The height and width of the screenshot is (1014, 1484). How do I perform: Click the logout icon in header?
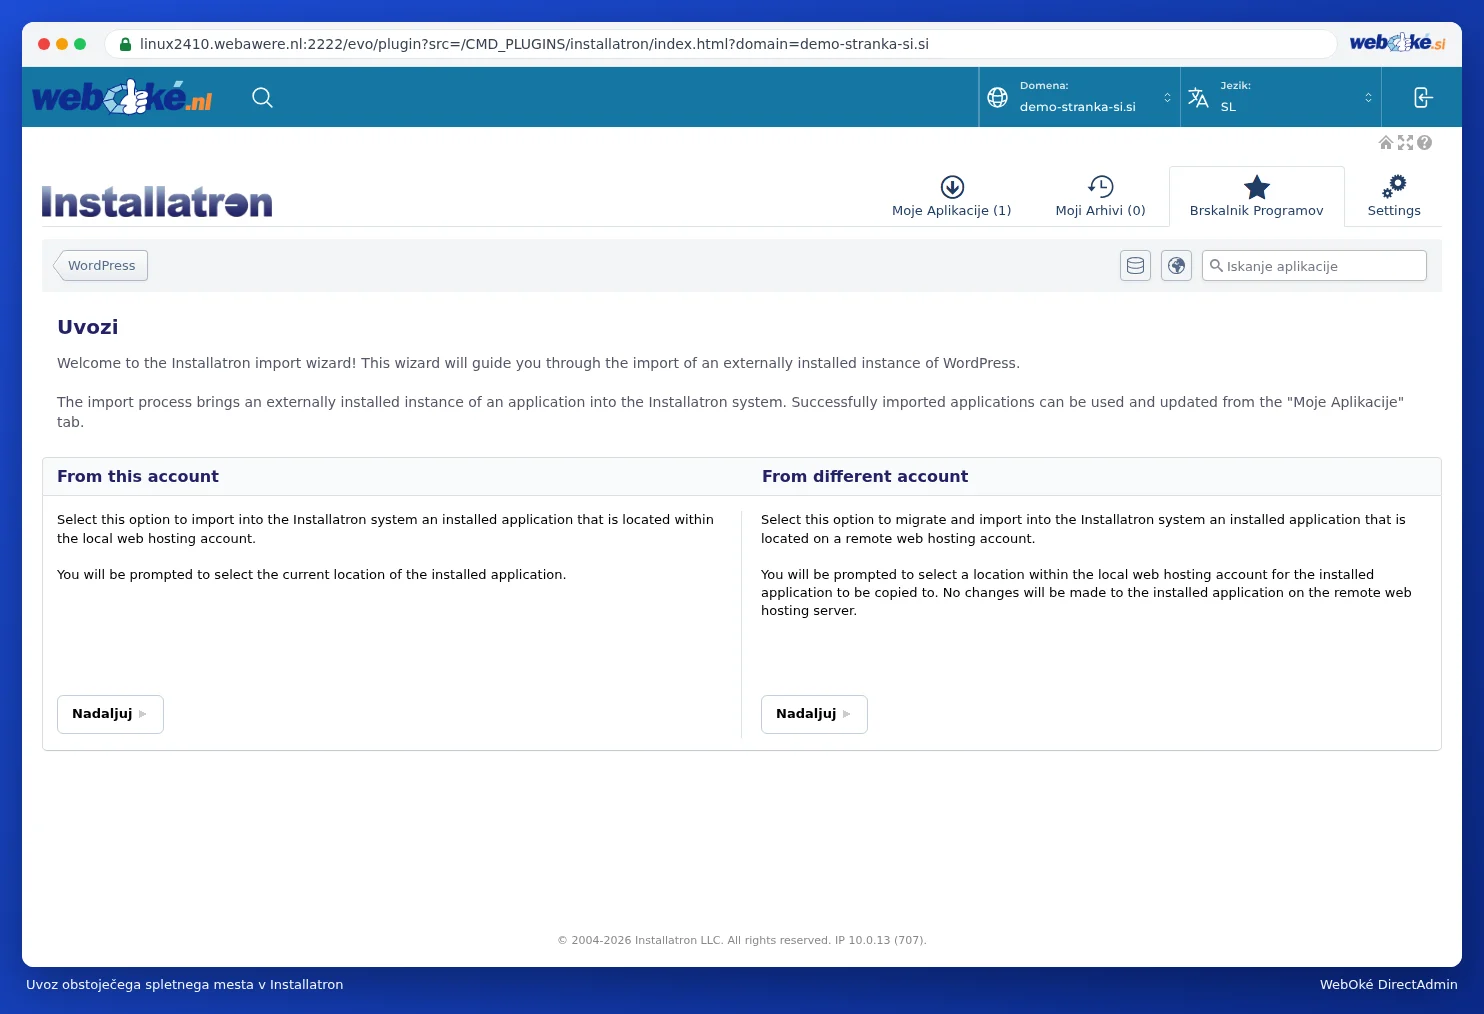(1422, 97)
